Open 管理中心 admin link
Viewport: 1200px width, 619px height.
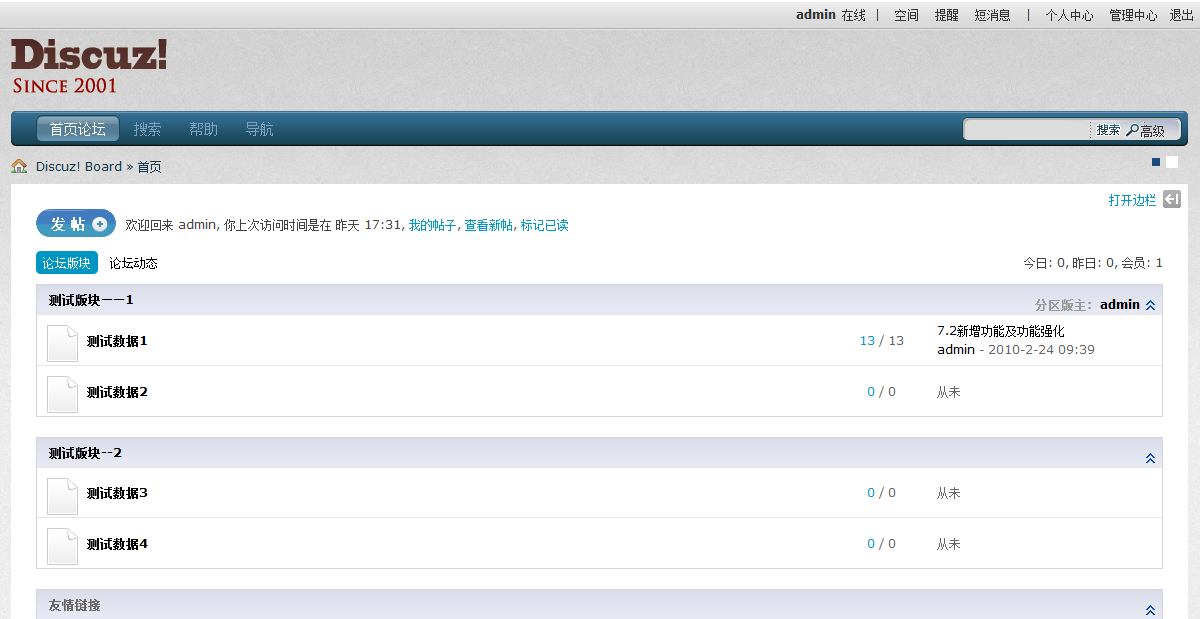(x=1133, y=15)
